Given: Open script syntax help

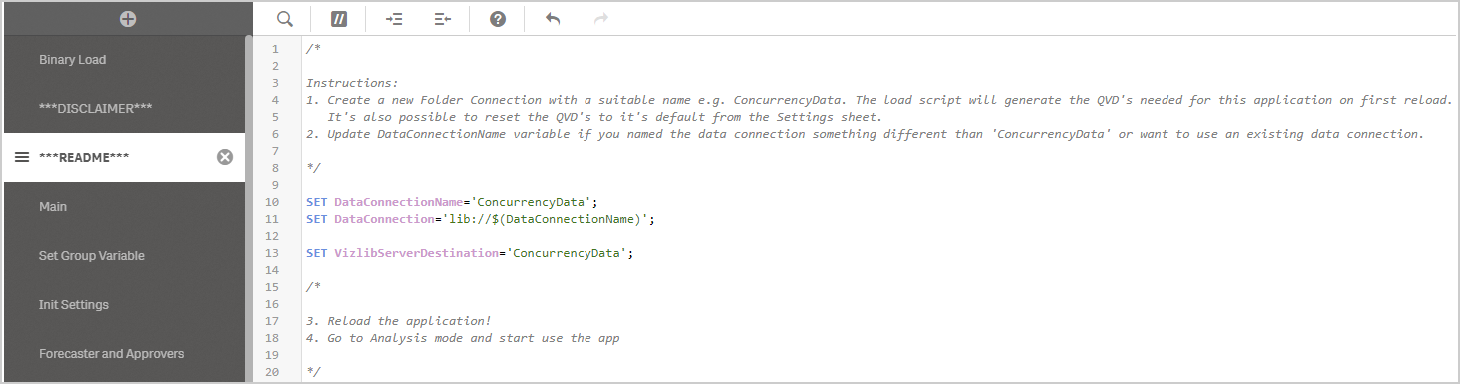Looking at the screenshot, I should coord(497,18).
